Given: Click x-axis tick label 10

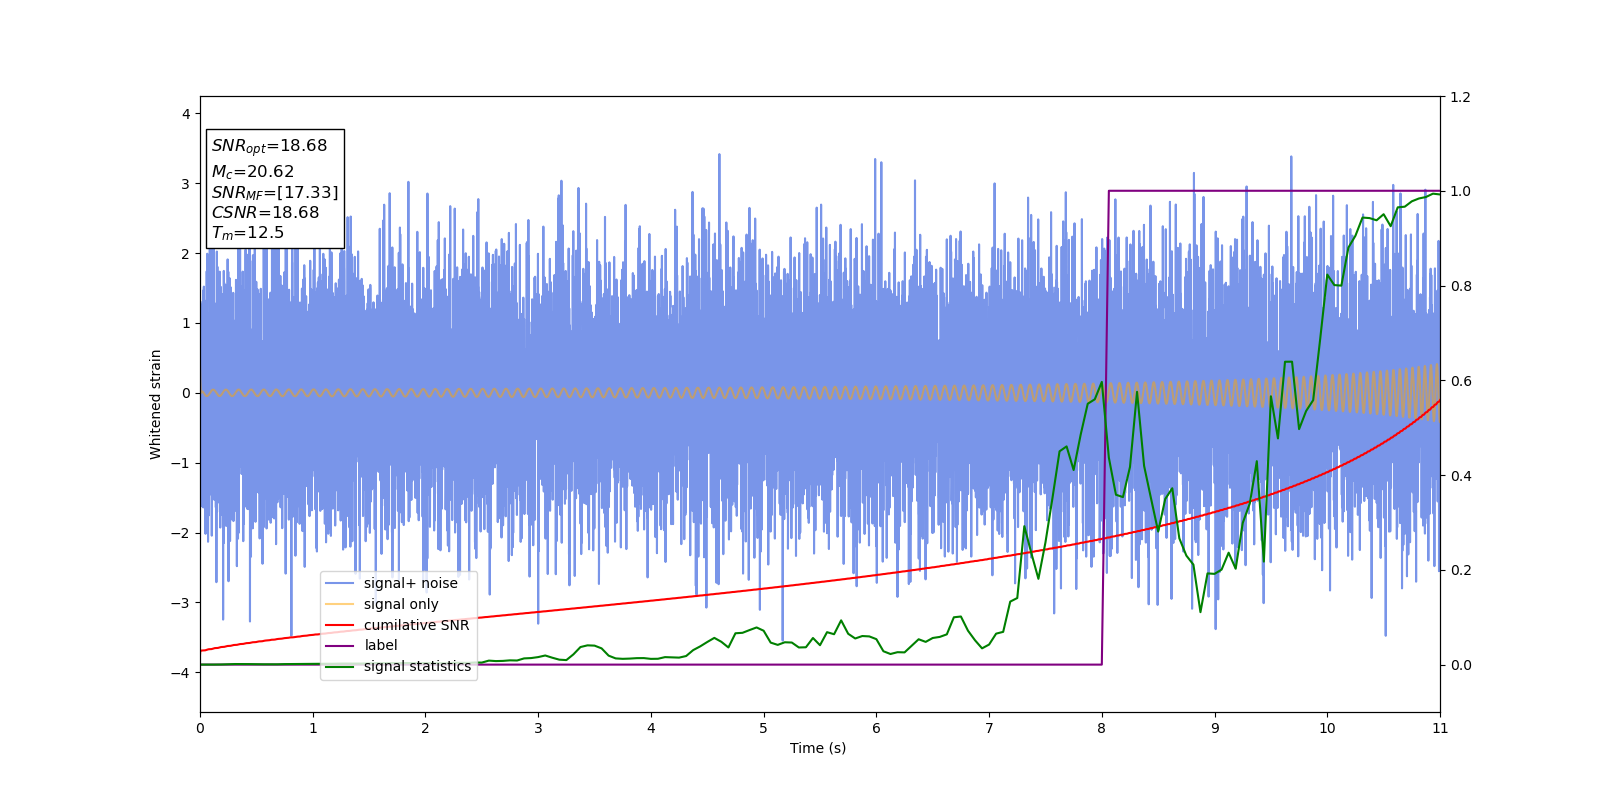Looking at the screenshot, I should tap(1327, 728).
